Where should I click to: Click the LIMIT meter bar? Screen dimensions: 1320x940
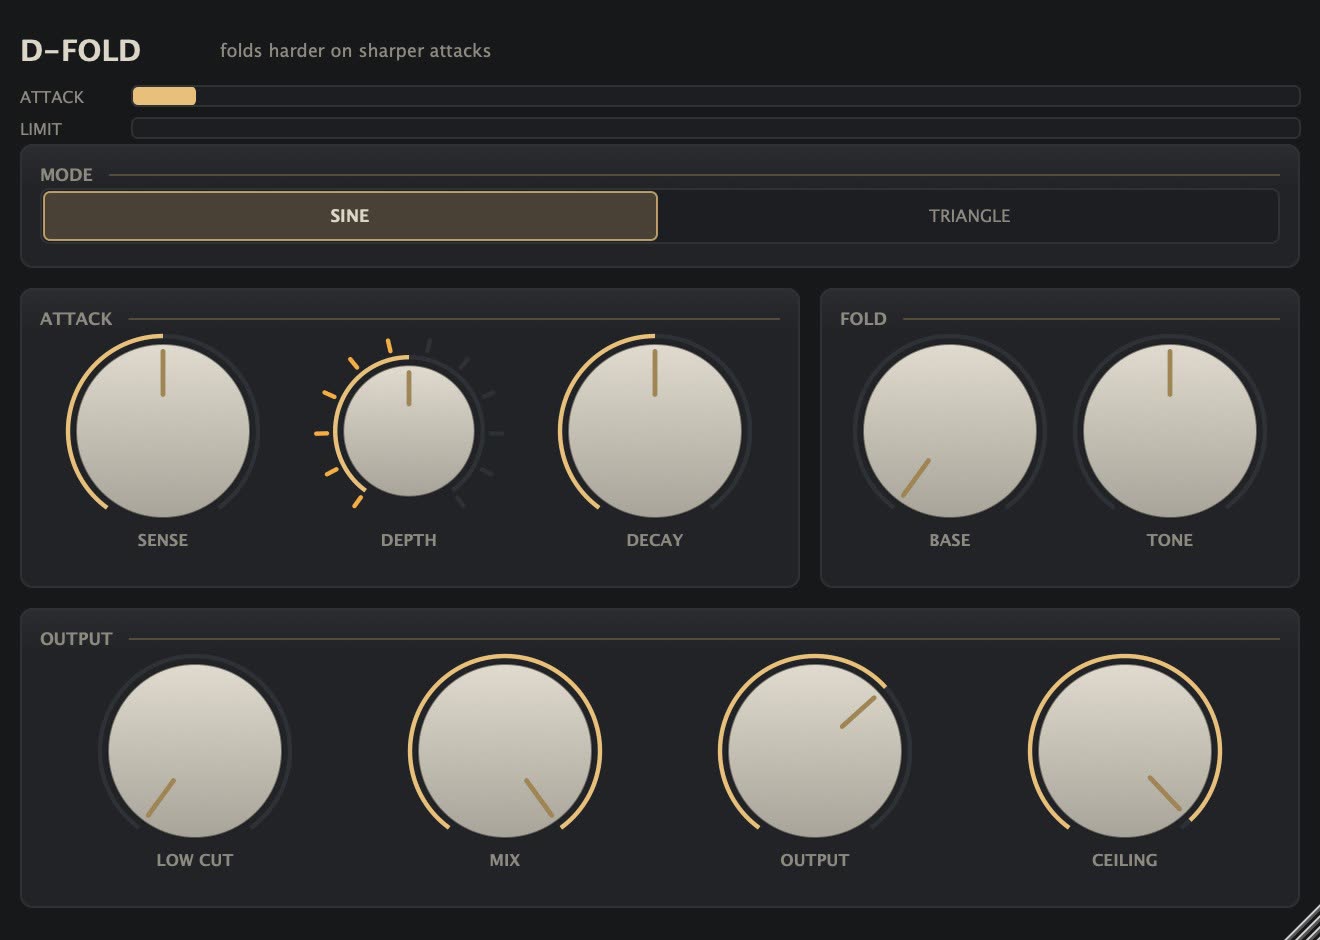click(x=716, y=128)
